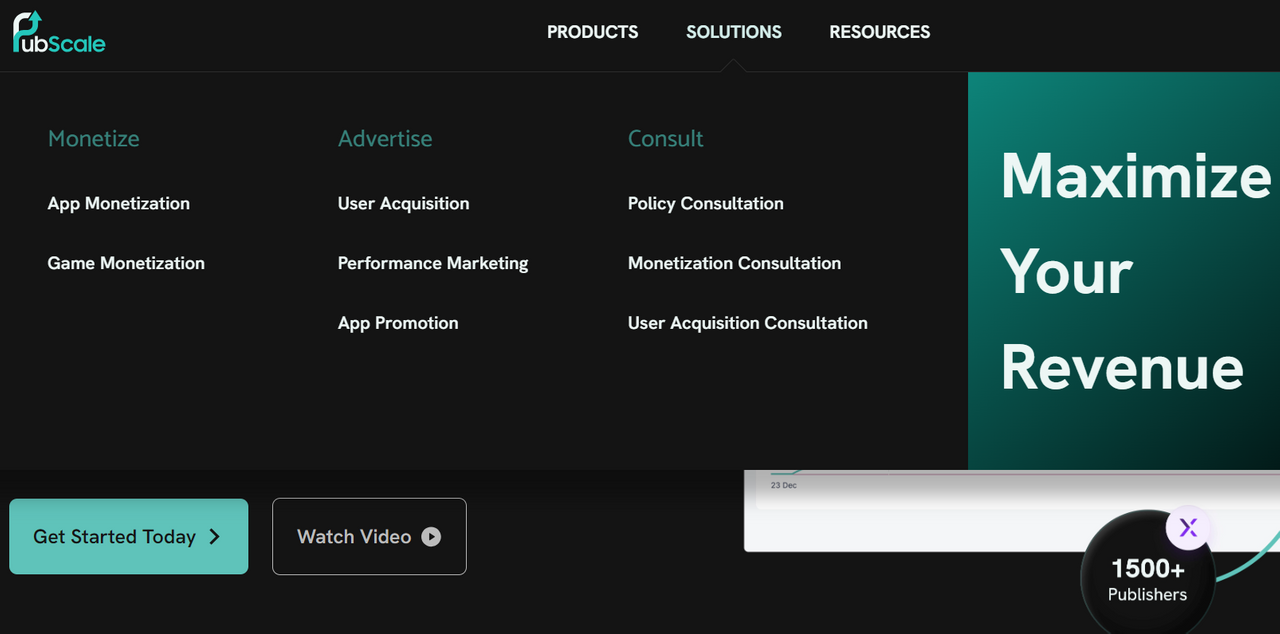
Task: Click the play icon in Watch Video
Action: pyautogui.click(x=431, y=537)
